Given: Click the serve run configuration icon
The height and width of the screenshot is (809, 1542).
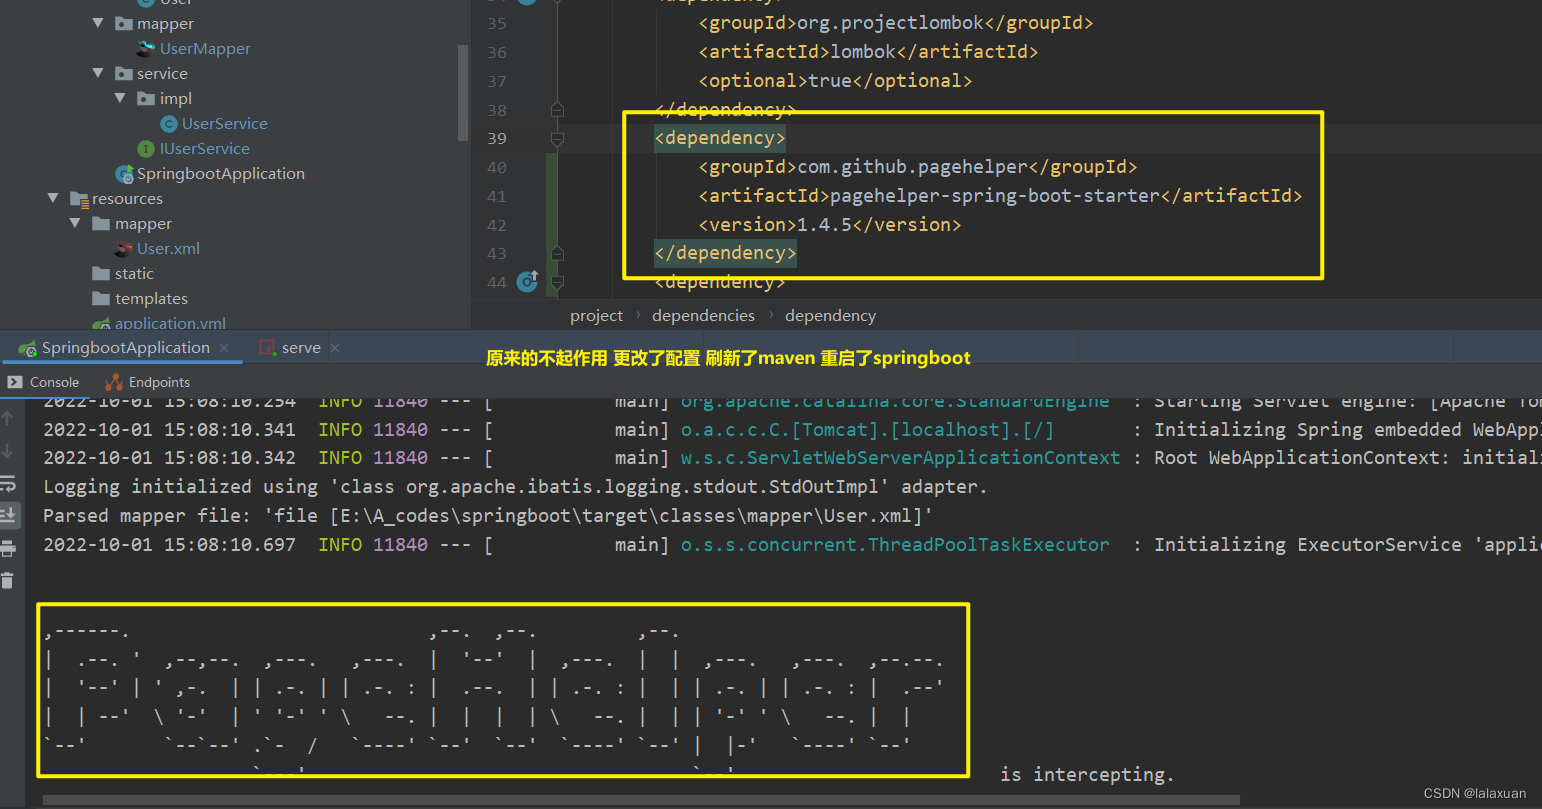Looking at the screenshot, I should point(267,347).
